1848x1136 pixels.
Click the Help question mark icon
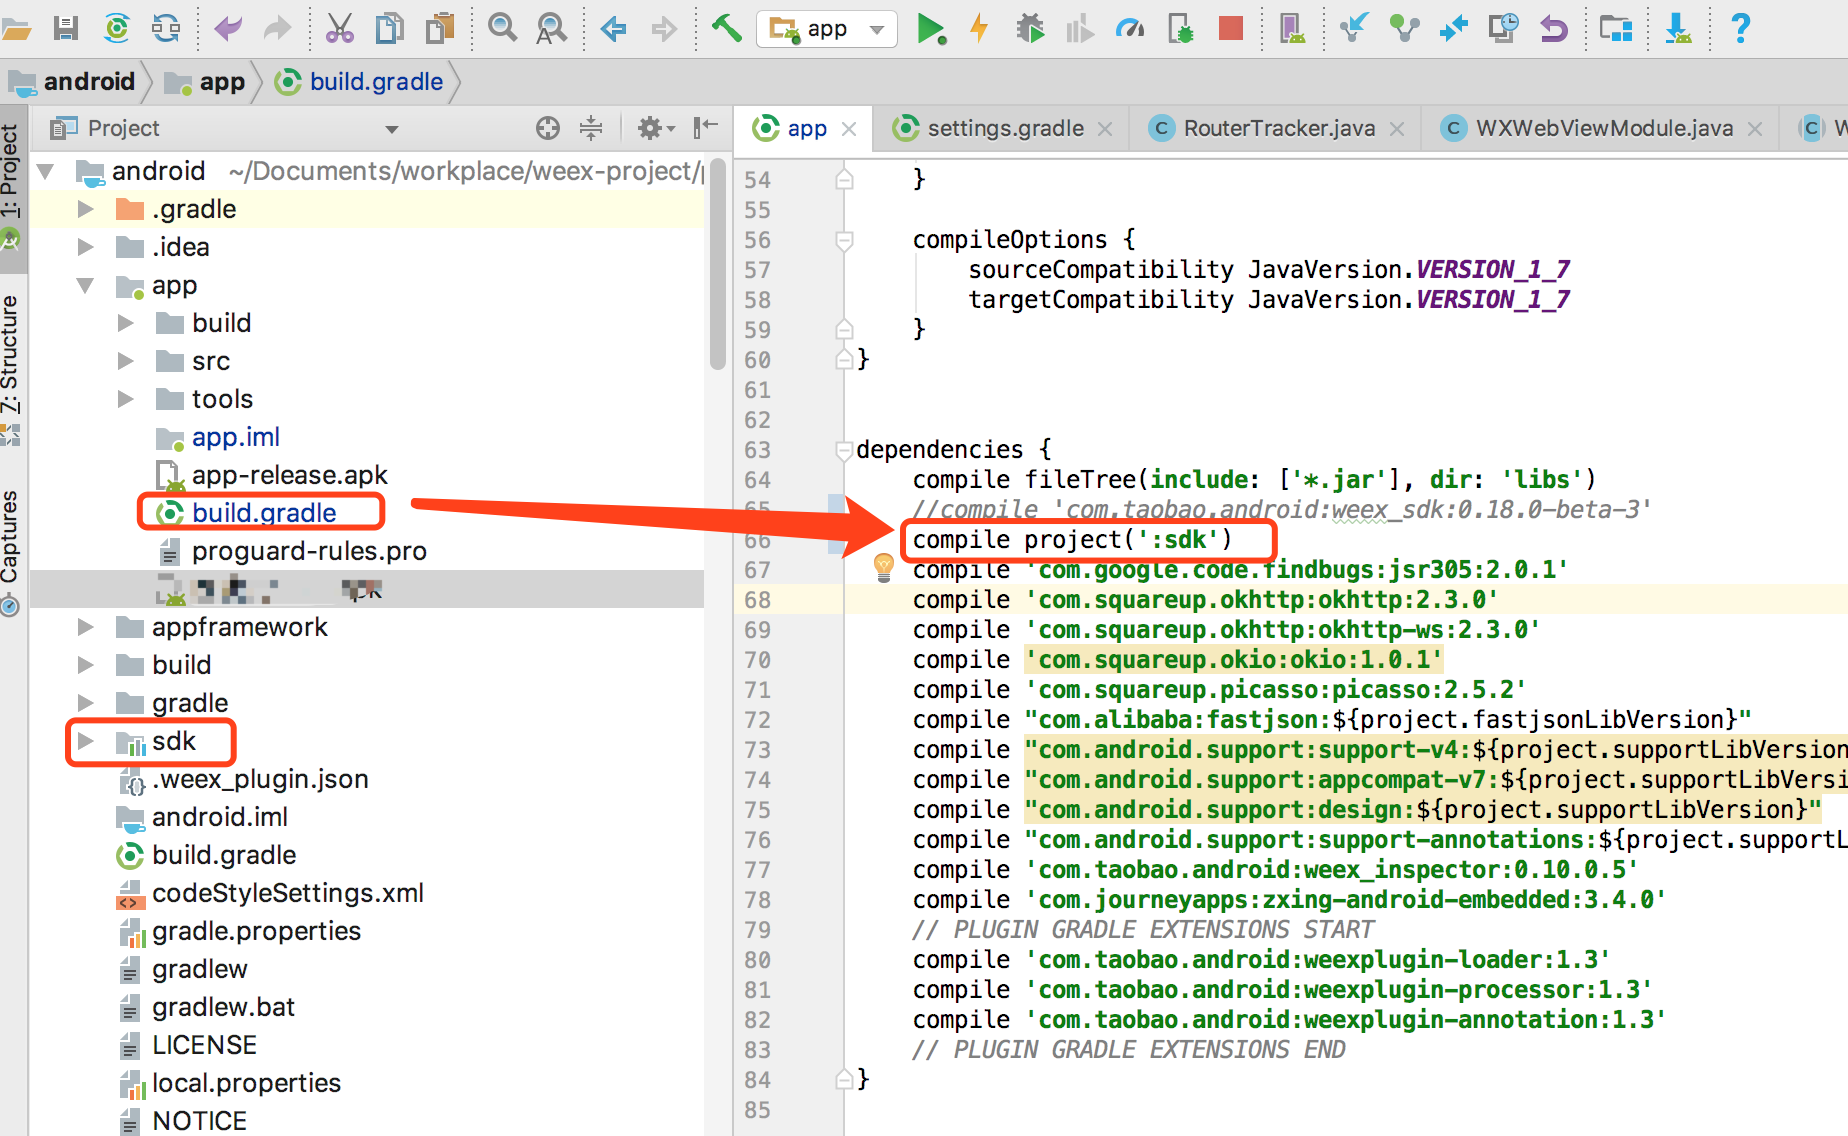coord(1740,28)
